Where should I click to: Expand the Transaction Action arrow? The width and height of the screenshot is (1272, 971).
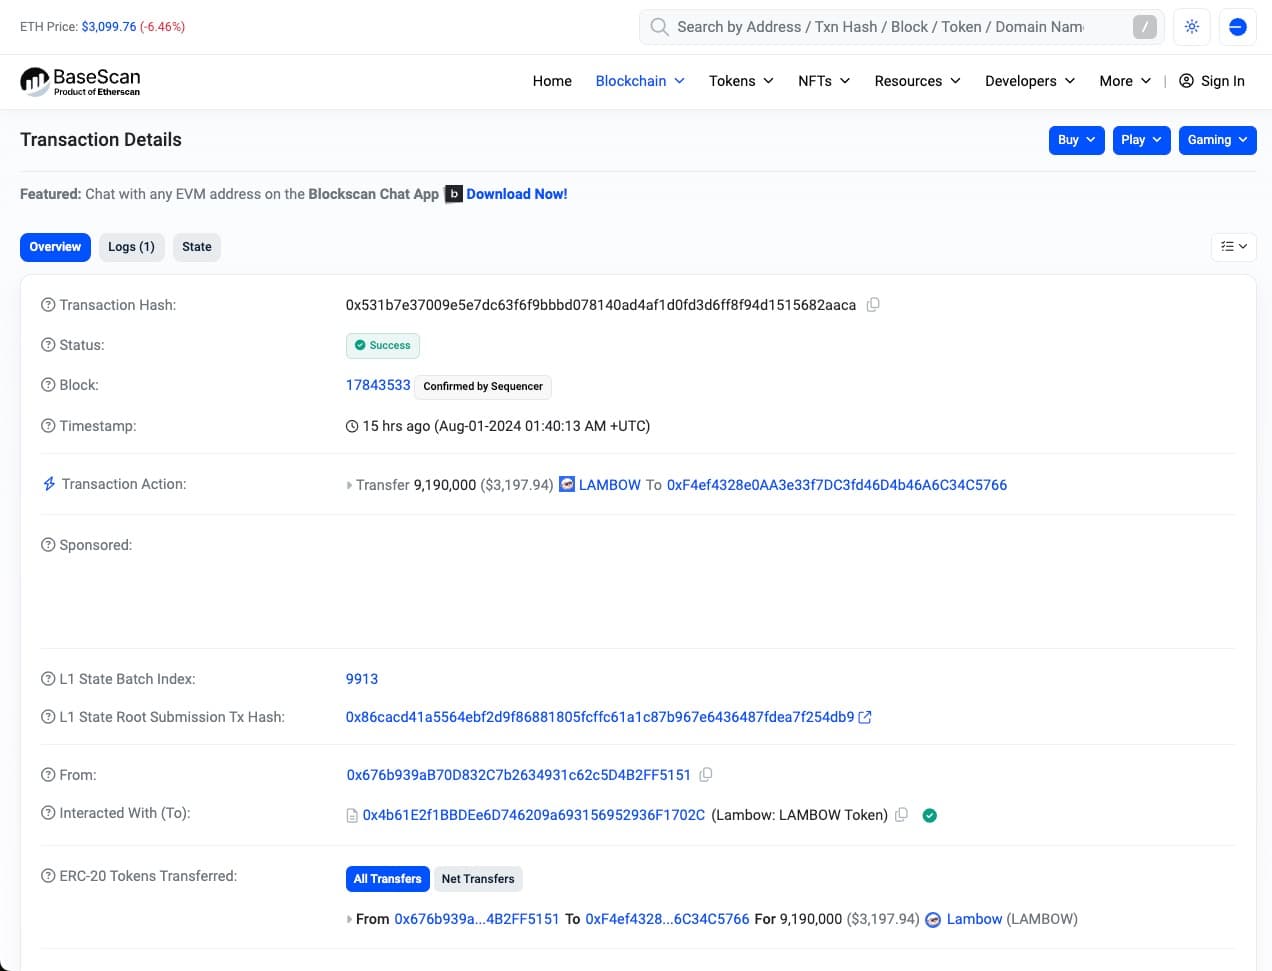coord(349,485)
